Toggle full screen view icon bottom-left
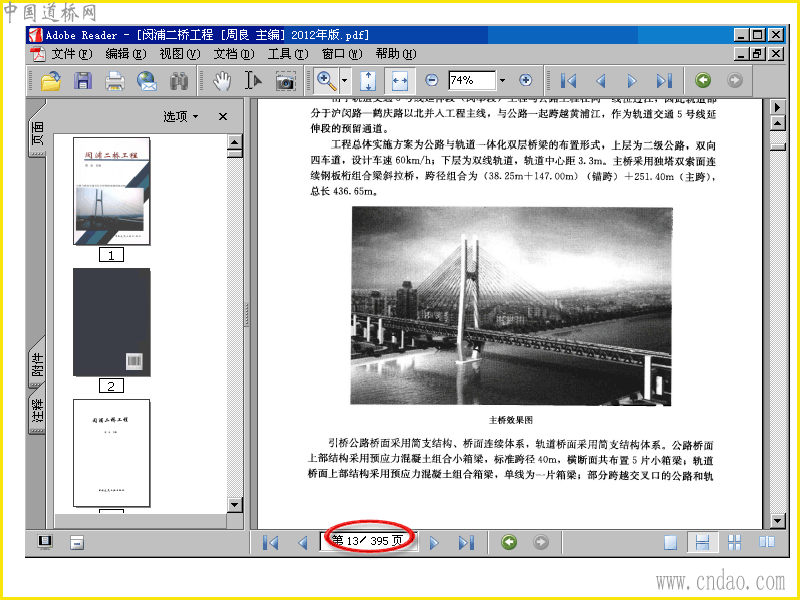This screenshot has width=800, height=600. pos(45,542)
